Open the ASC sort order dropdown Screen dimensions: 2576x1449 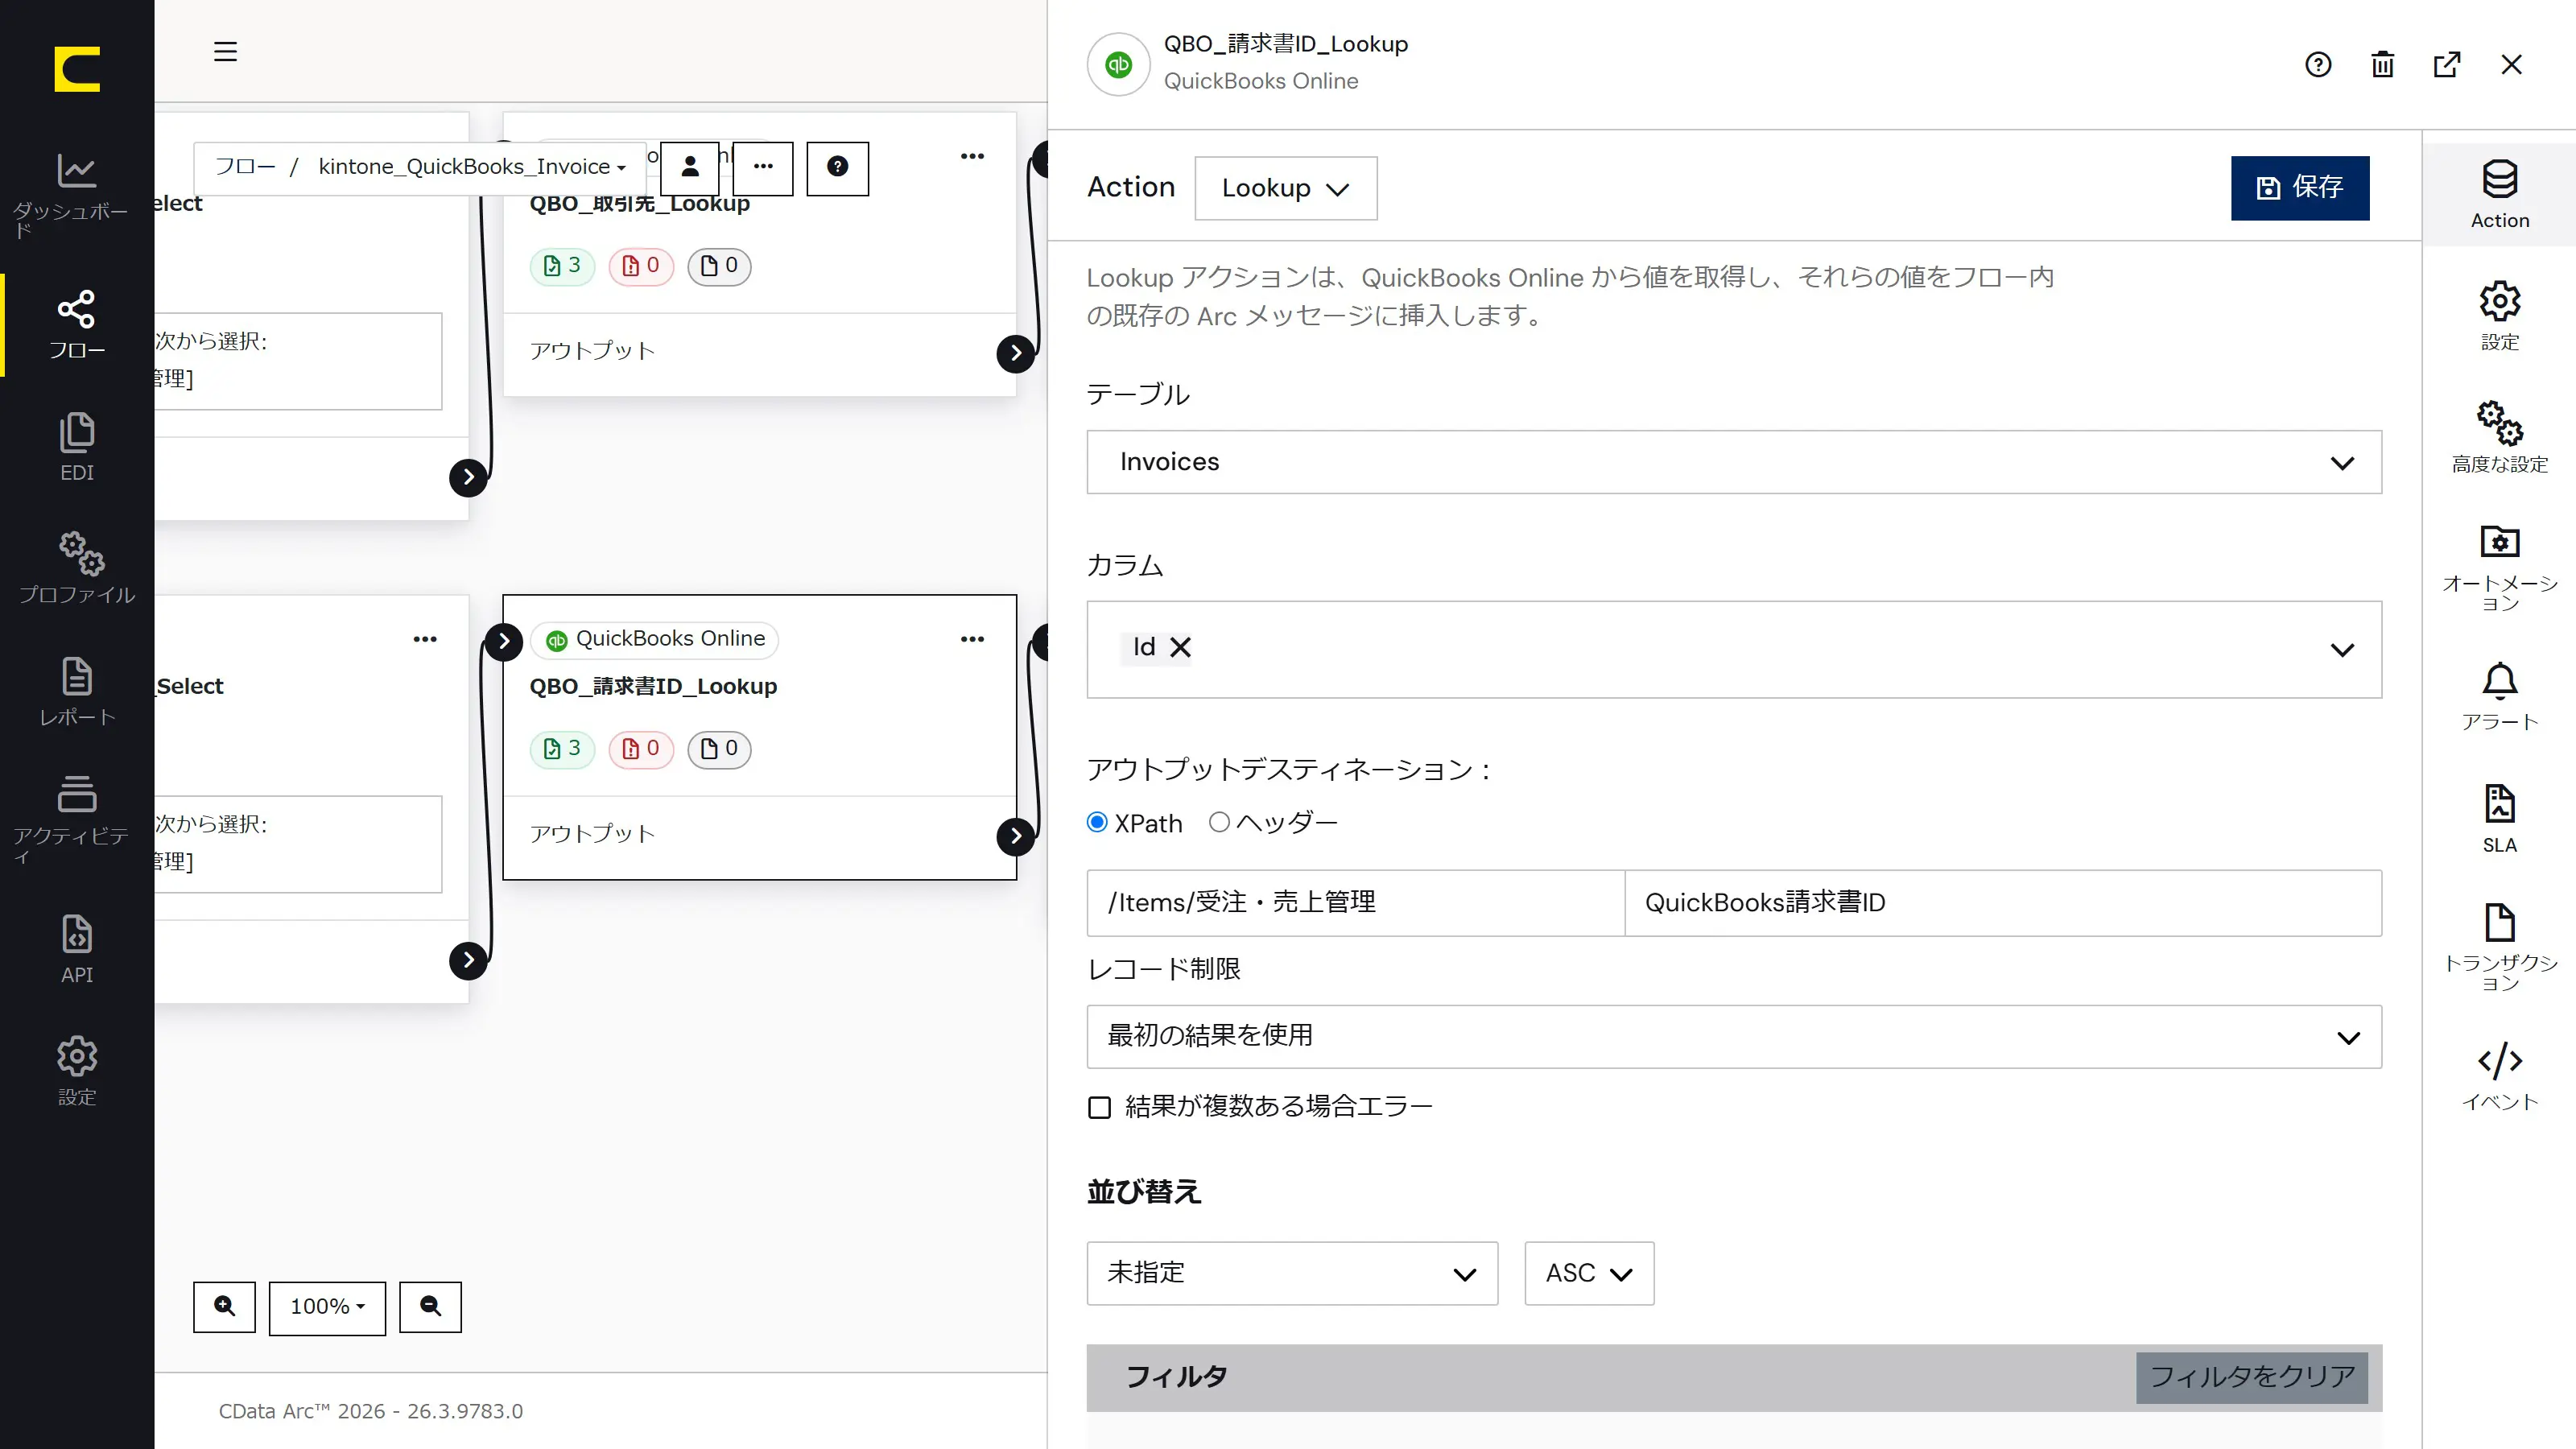click(x=1589, y=1273)
